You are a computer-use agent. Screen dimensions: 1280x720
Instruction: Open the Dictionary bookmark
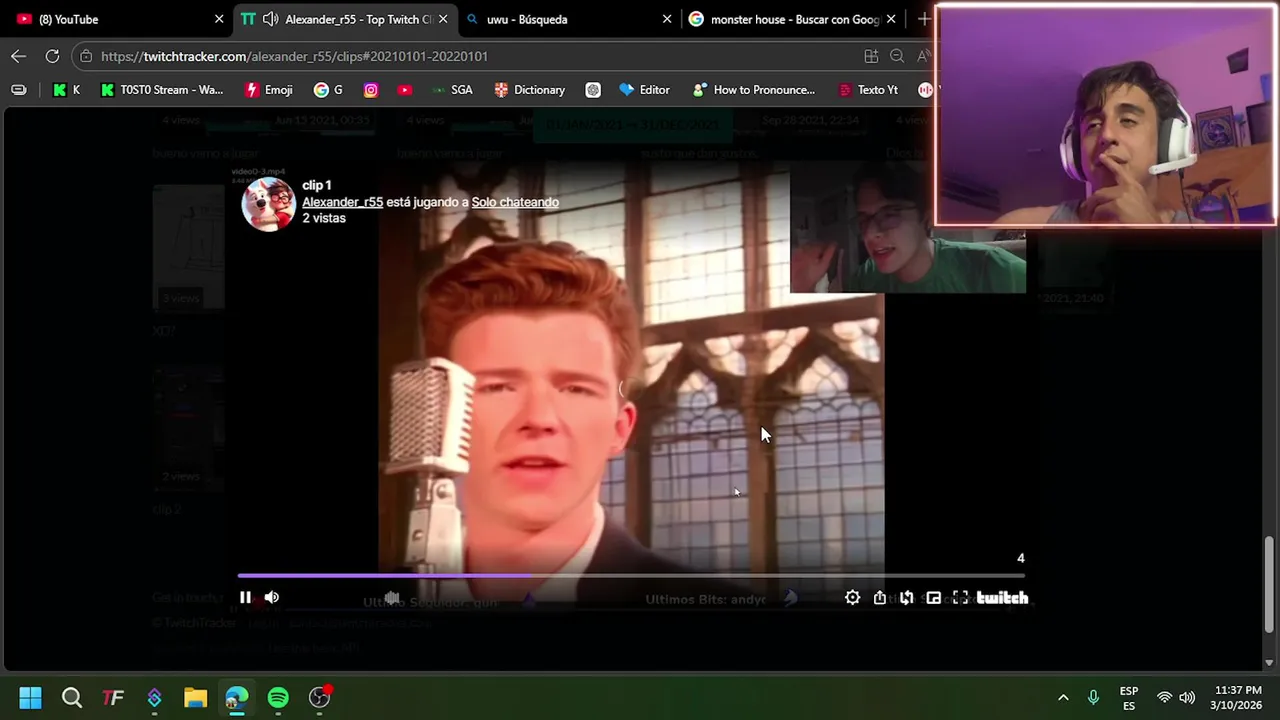pyautogui.click(x=530, y=90)
